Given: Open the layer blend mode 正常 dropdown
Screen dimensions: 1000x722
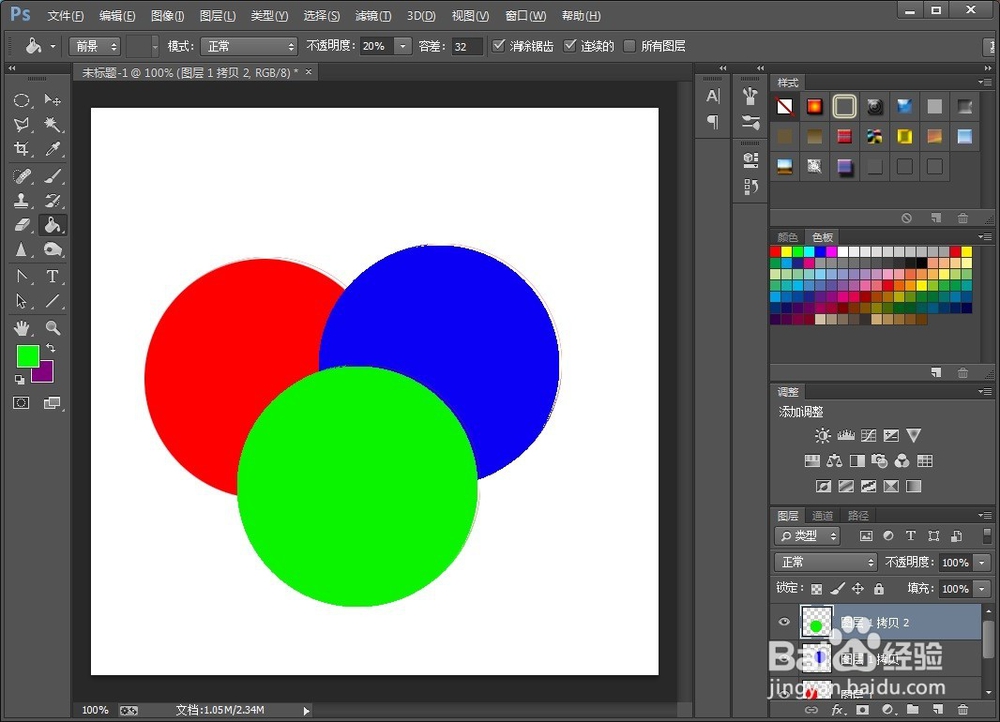Looking at the screenshot, I should coord(826,562).
